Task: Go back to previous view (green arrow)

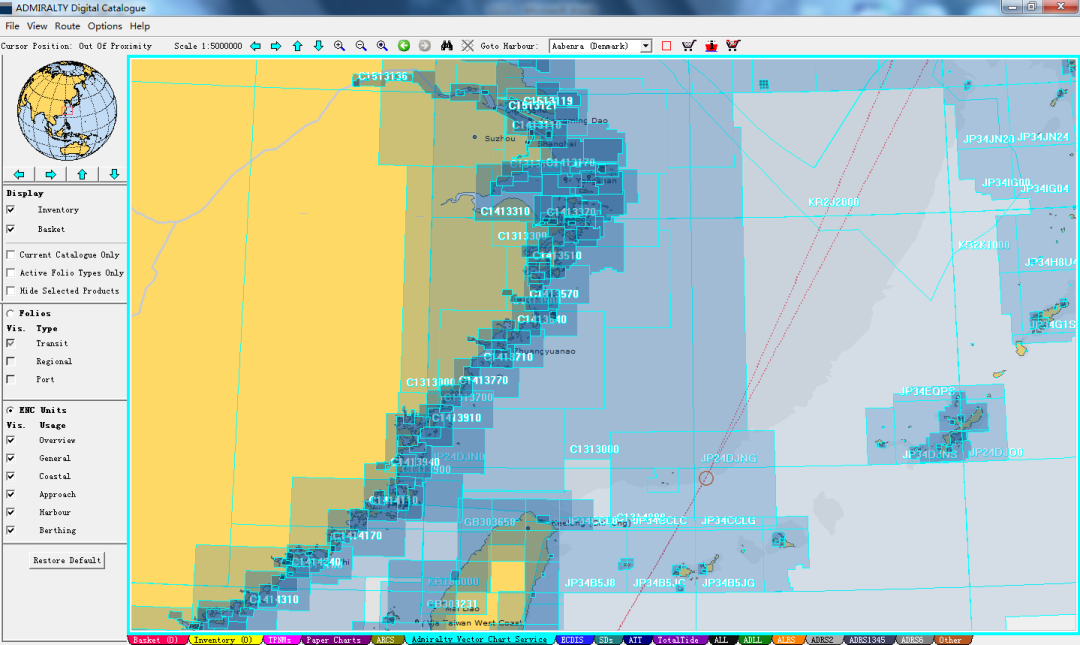Action: (x=404, y=46)
